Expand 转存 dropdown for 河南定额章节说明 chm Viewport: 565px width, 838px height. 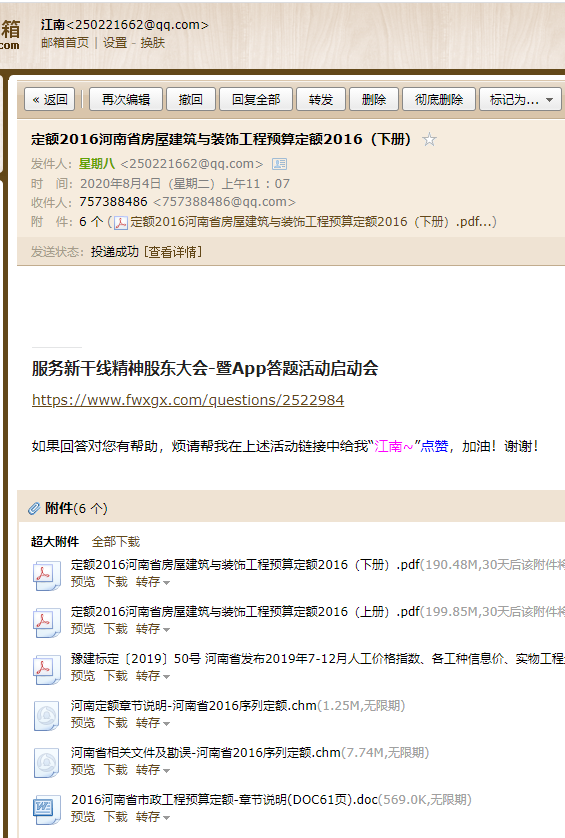(x=153, y=723)
